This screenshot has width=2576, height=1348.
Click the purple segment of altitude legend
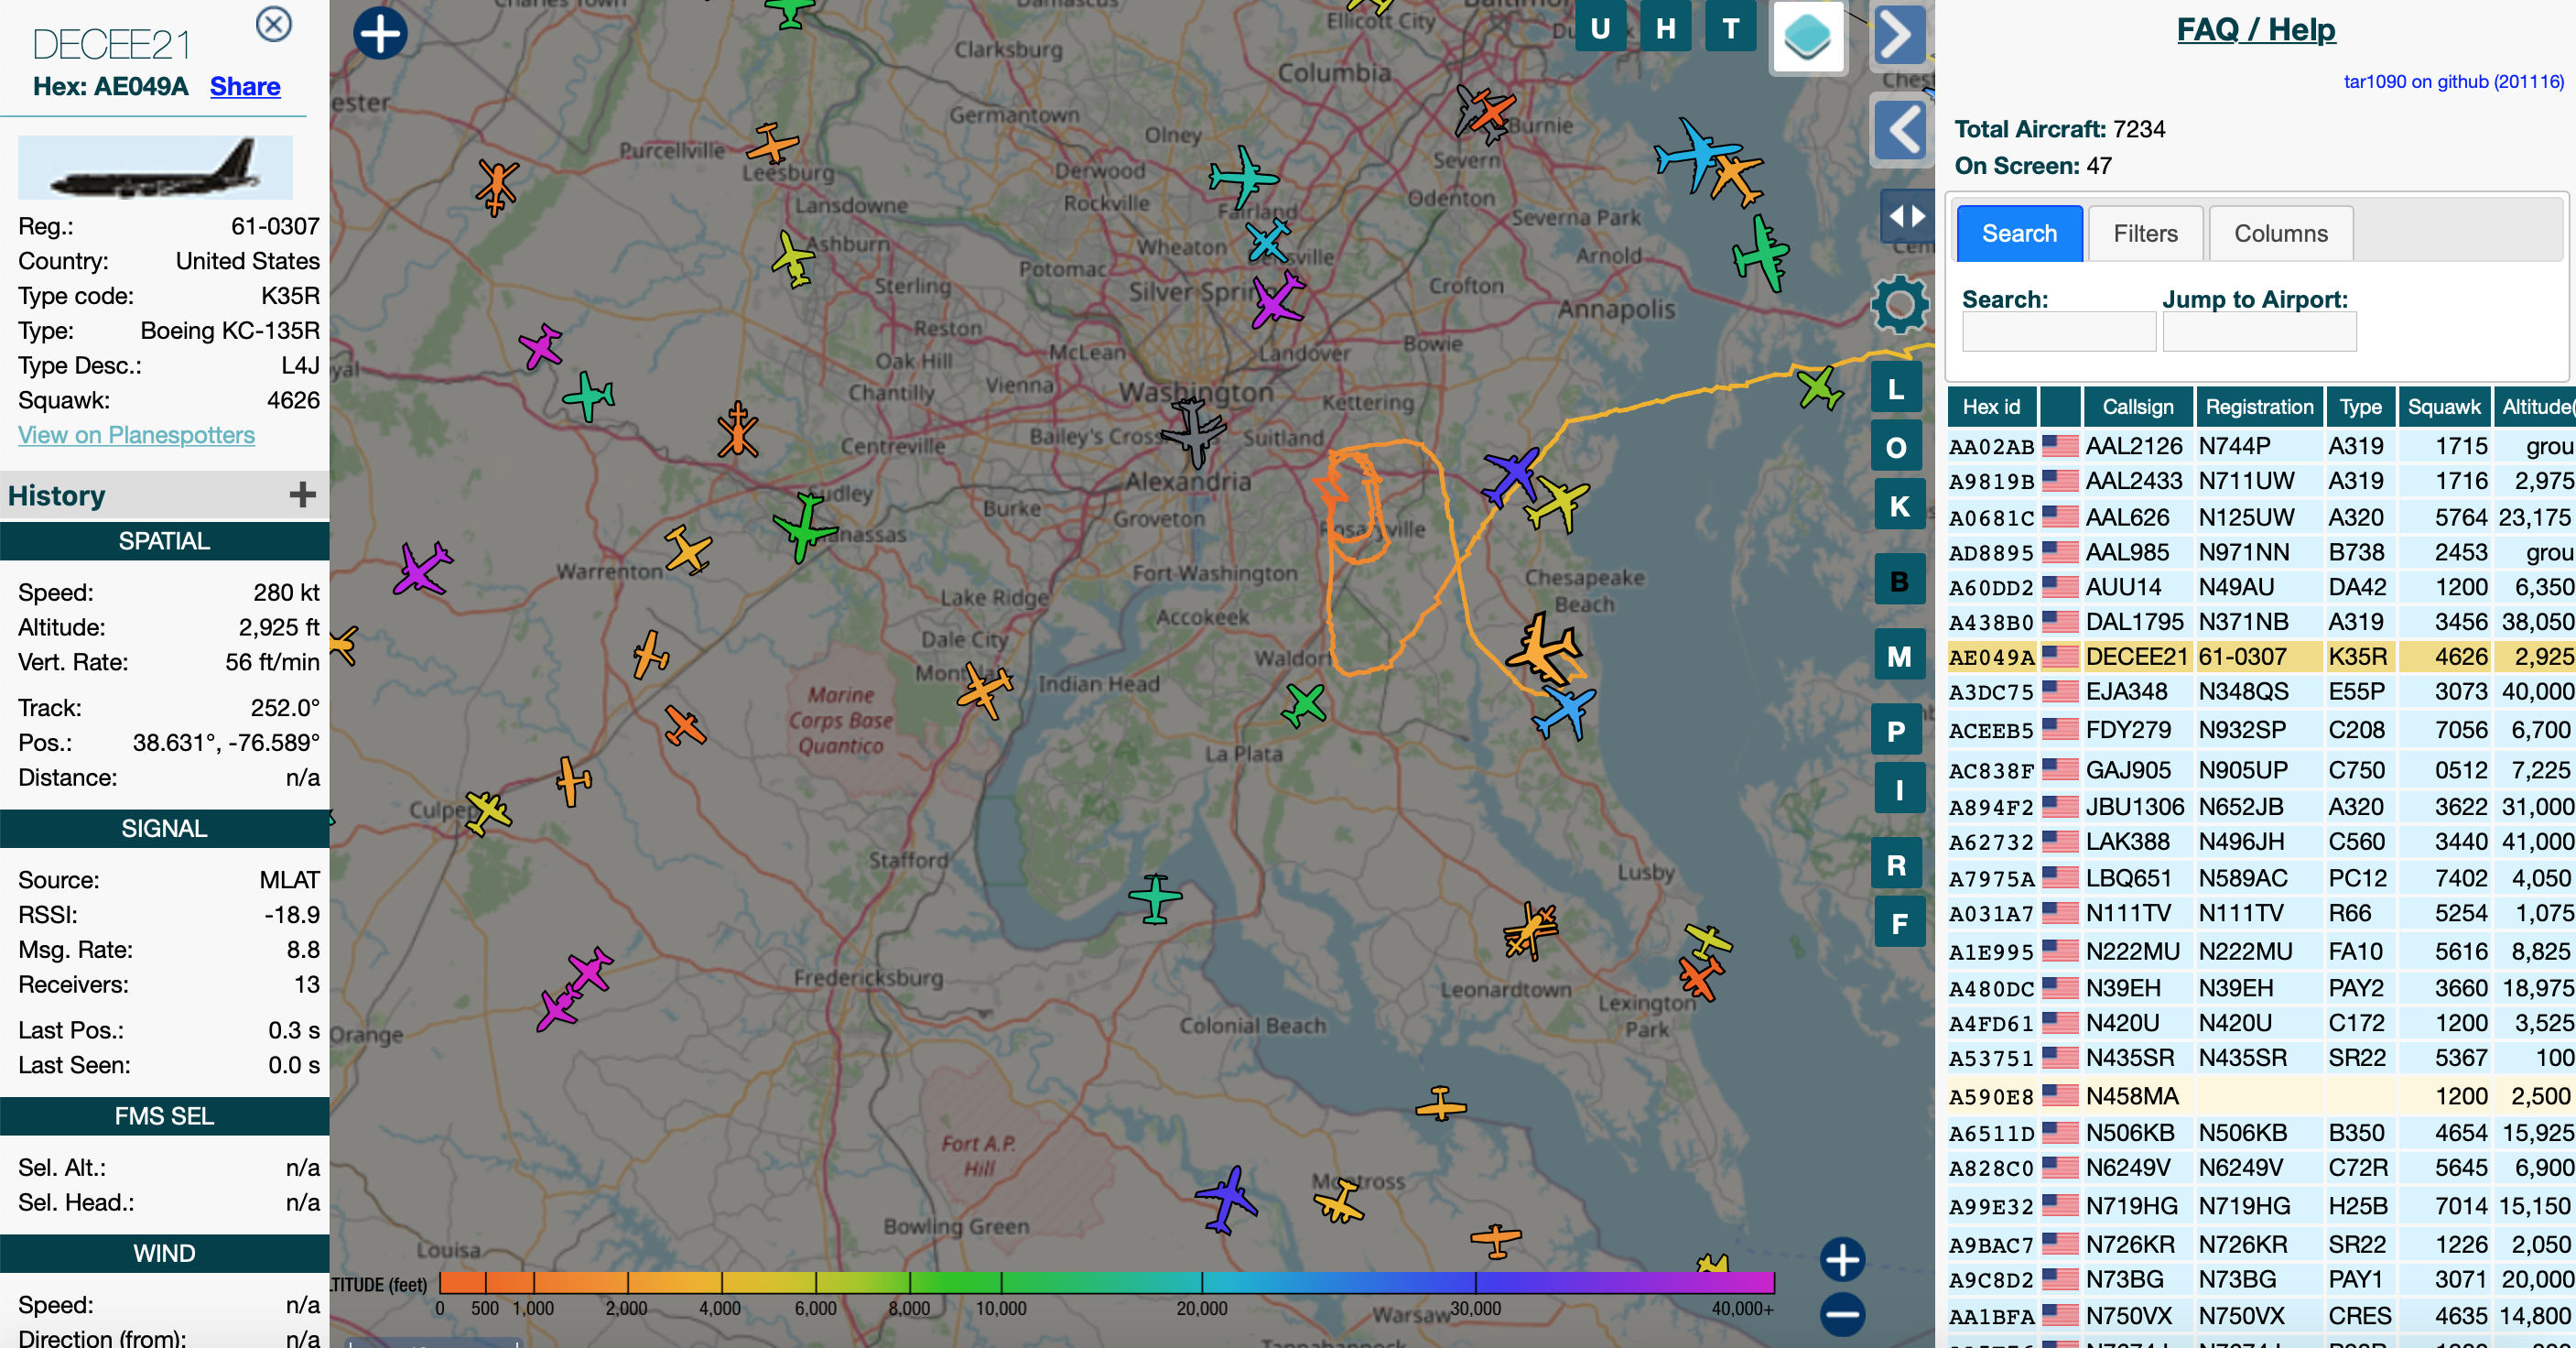click(1625, 1282)
